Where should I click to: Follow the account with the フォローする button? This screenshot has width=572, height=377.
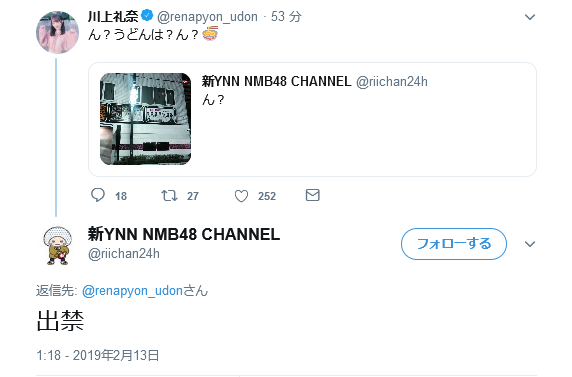tap(454, 244)
